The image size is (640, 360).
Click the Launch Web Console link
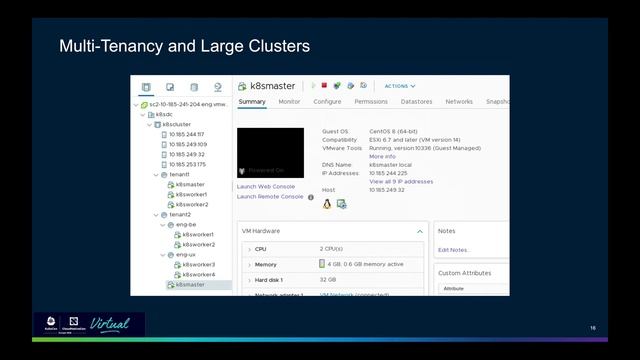(x=266, y=187)
